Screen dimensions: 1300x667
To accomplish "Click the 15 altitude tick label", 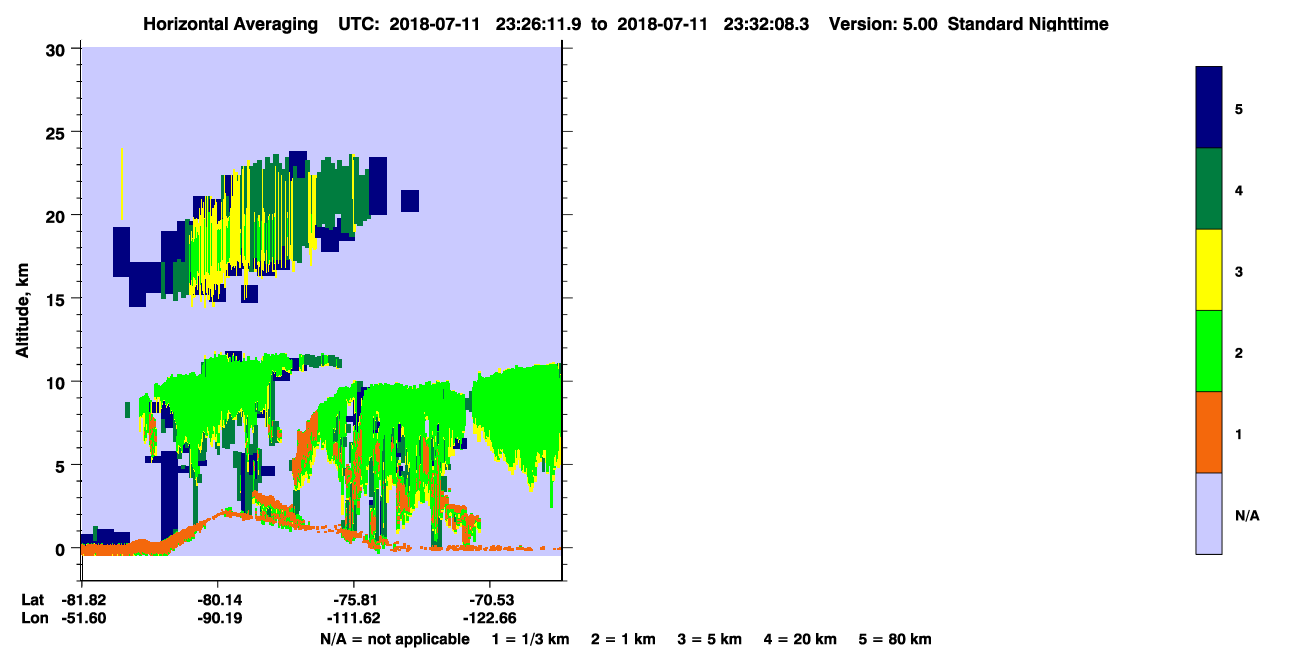I will pyautogui.click(x=57, y=299).
